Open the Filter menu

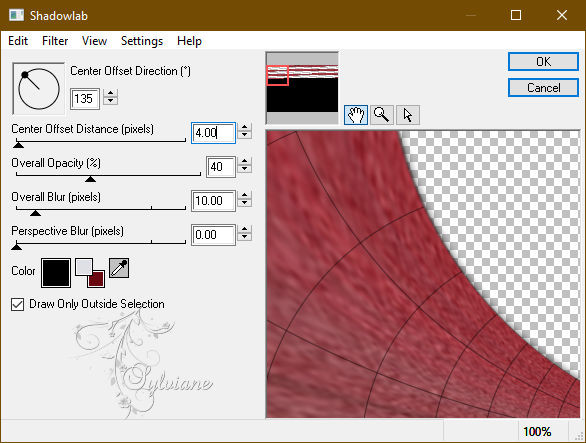tap(55, 41)
